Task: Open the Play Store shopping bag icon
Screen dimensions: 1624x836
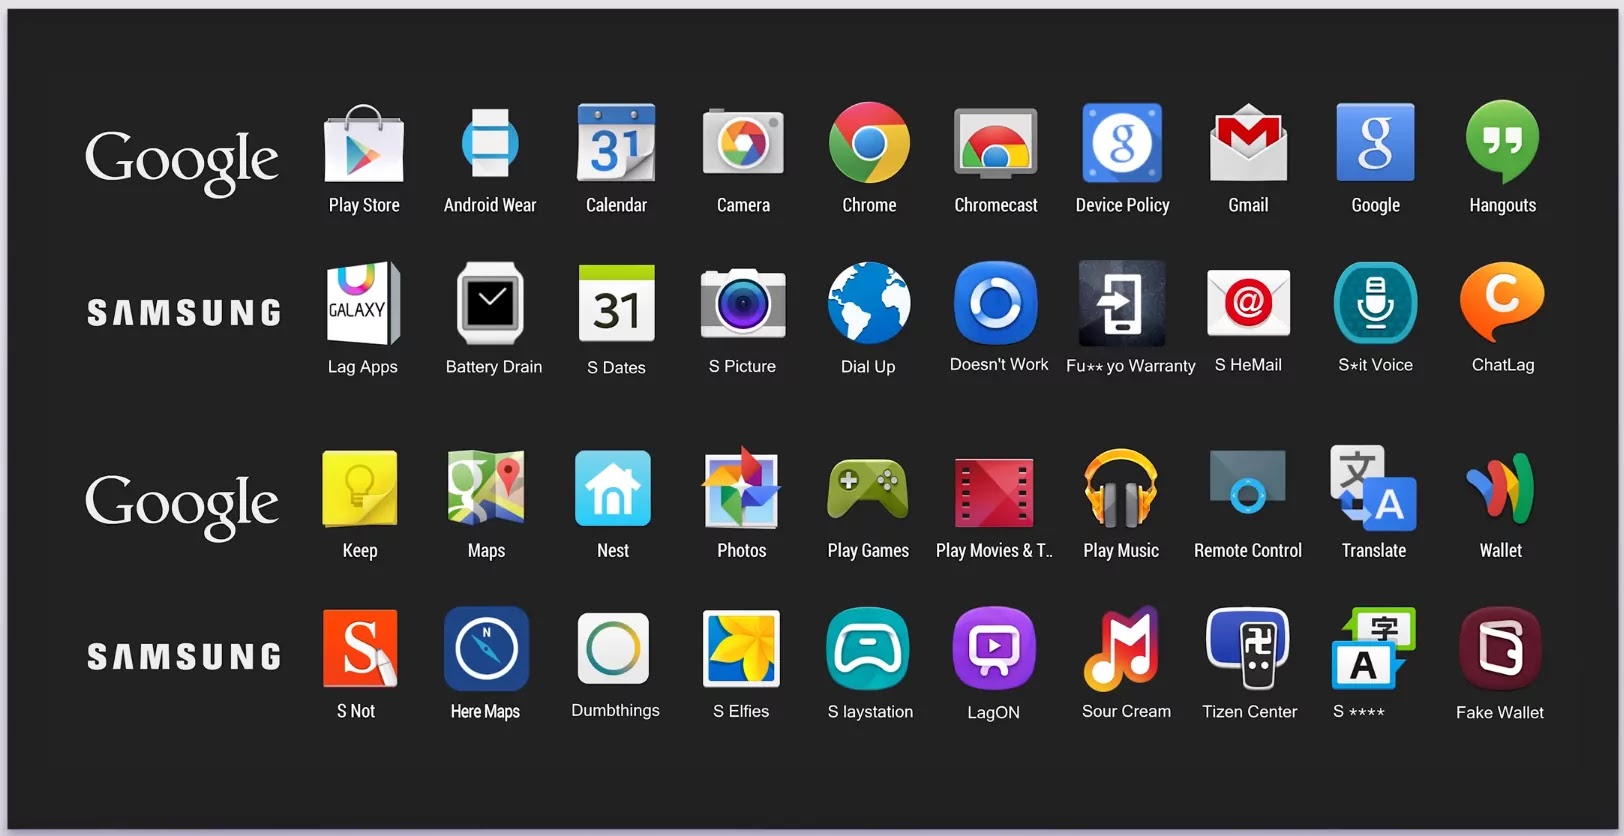Action: (364, 143)
